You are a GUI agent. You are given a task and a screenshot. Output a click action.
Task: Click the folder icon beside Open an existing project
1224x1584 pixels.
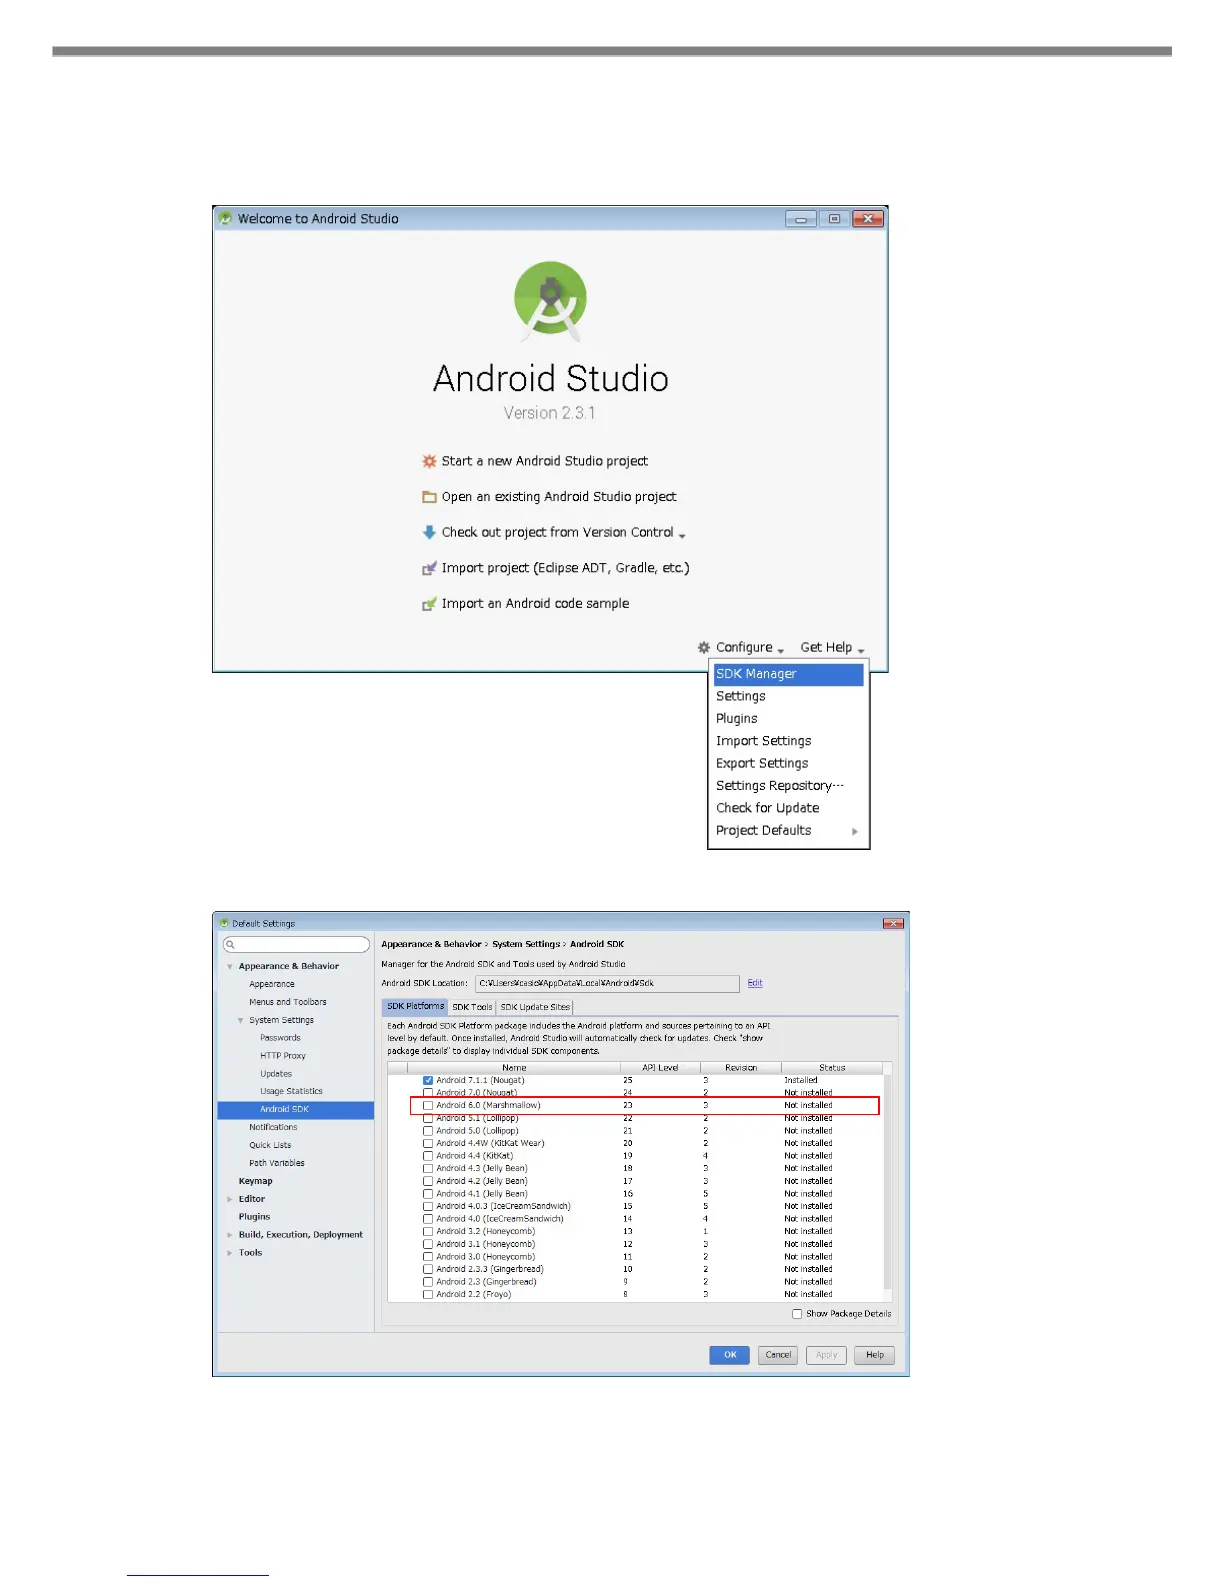[429, 497]
